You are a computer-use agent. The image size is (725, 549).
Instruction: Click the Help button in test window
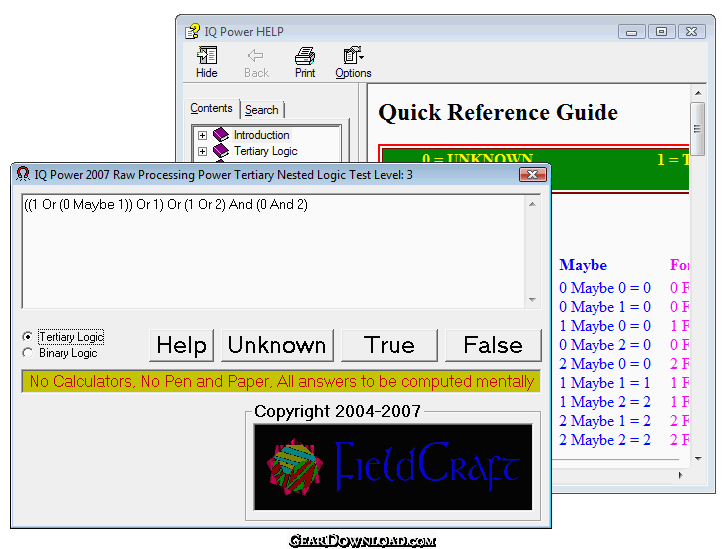pyautogui.click(x=181, y=345)
